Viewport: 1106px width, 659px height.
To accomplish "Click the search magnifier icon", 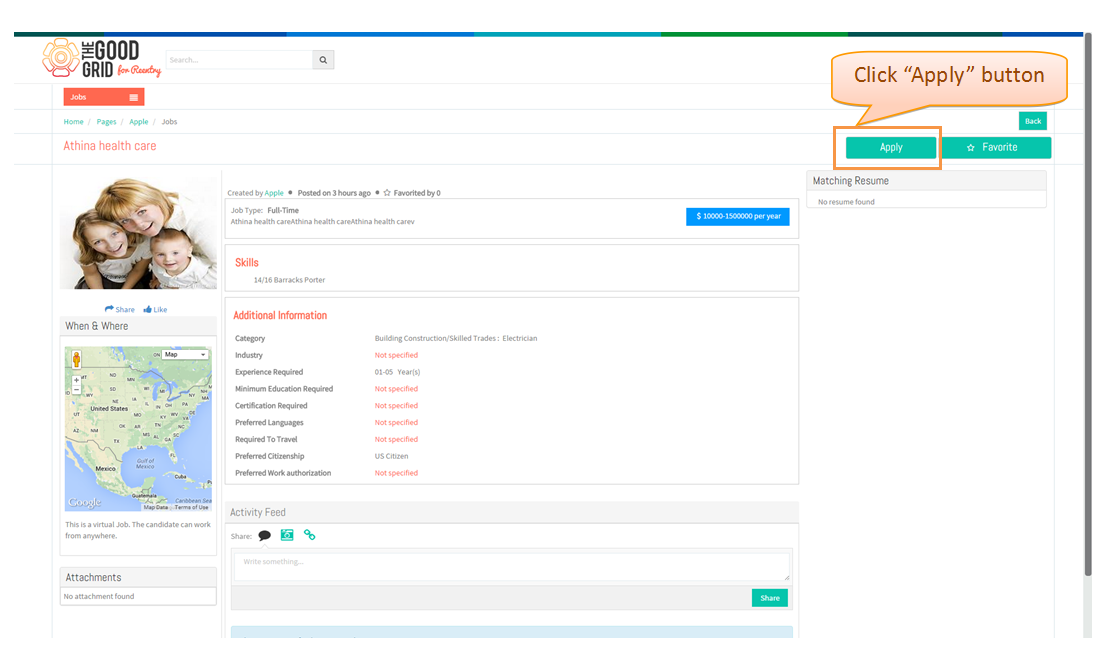I will point(323,60).
